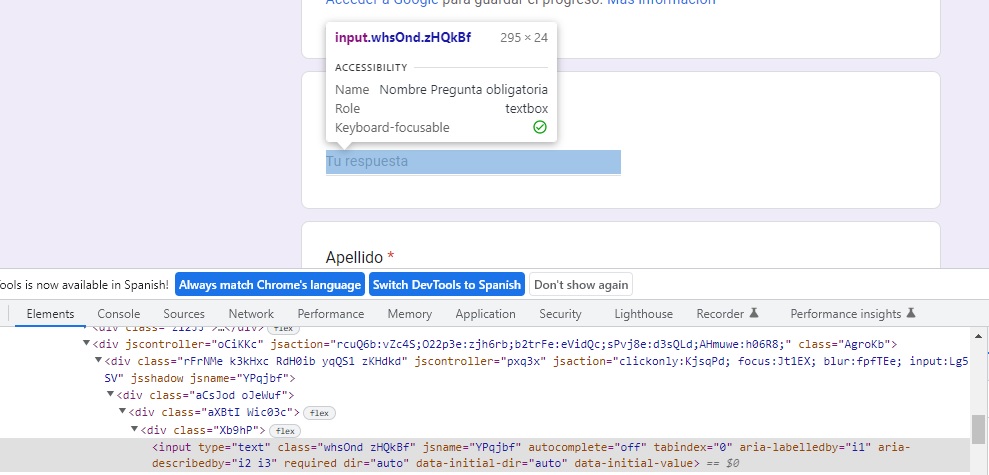
Task: Go to the Application tab
Action: tap(485, 314)
